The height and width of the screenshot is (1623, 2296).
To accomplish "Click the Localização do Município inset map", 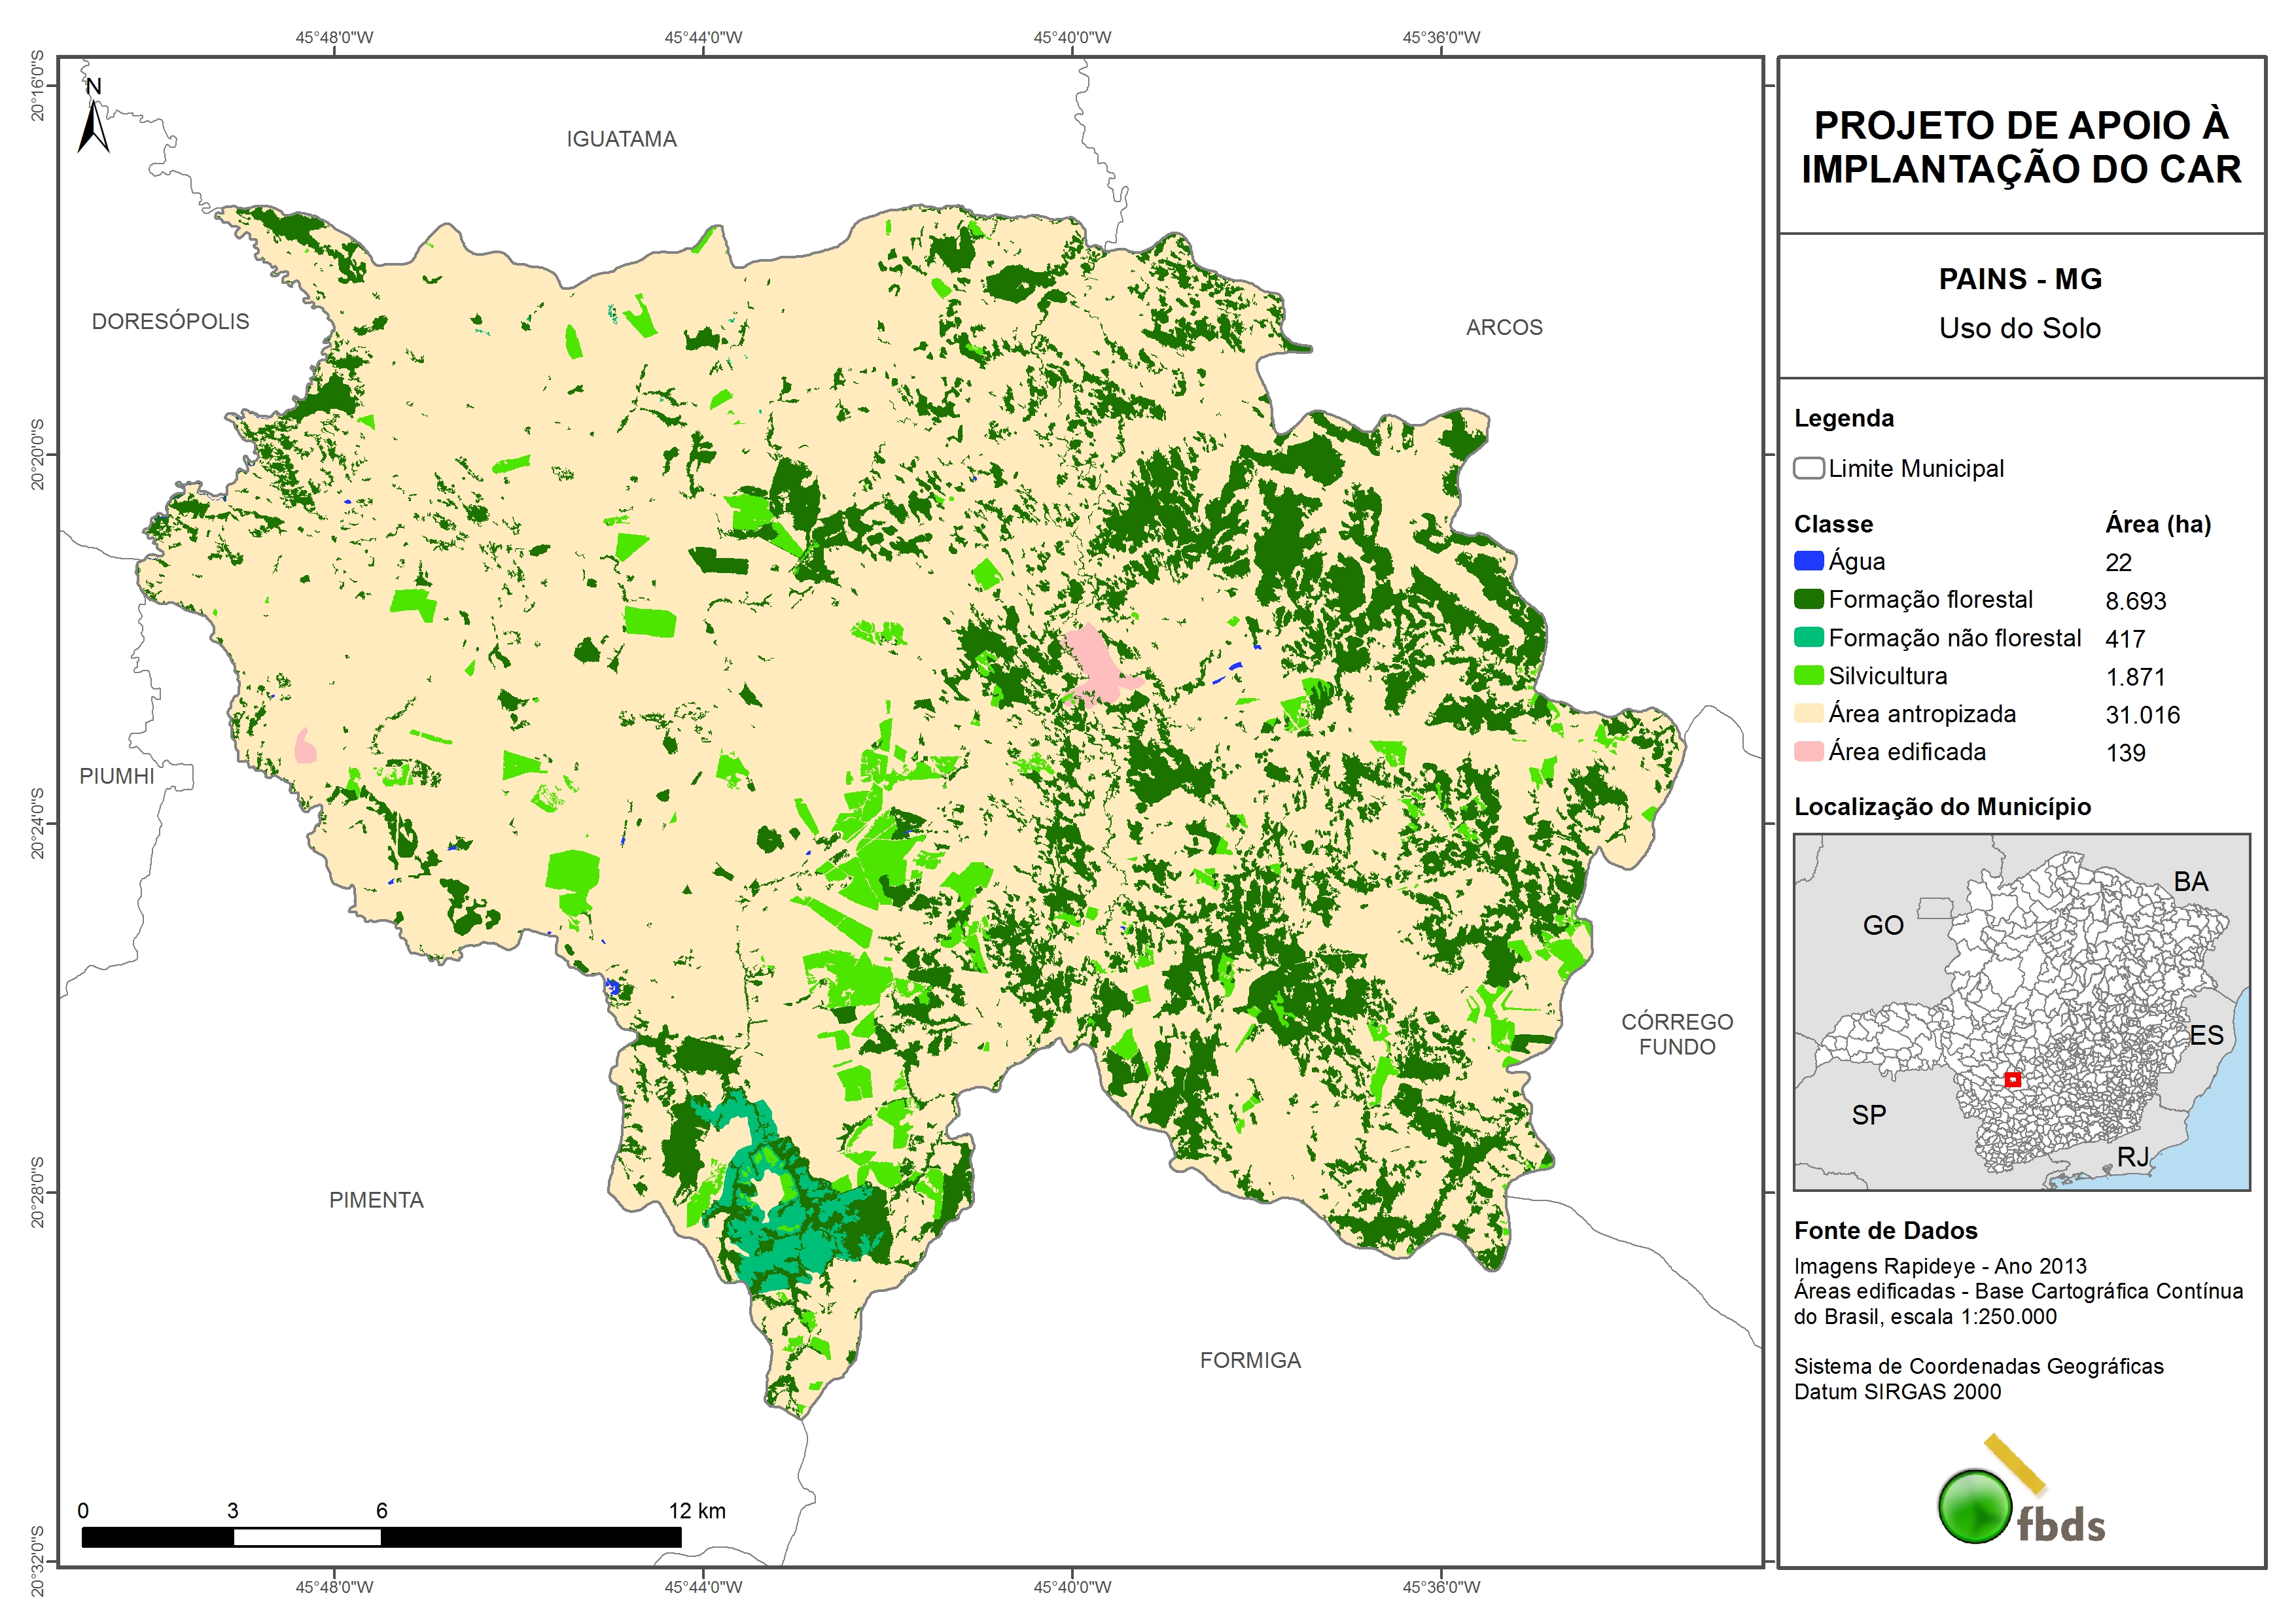I will (2021, 1011).
